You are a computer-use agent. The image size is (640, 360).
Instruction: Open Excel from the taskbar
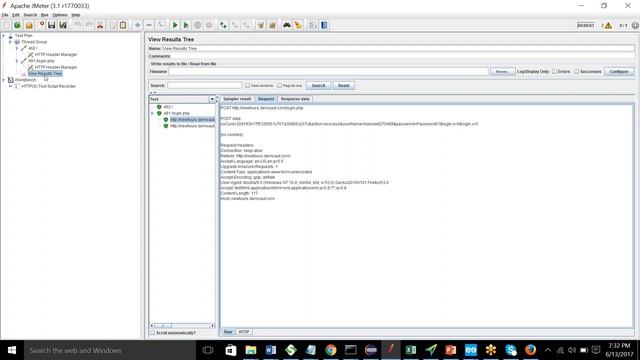(x=411, y=350)
